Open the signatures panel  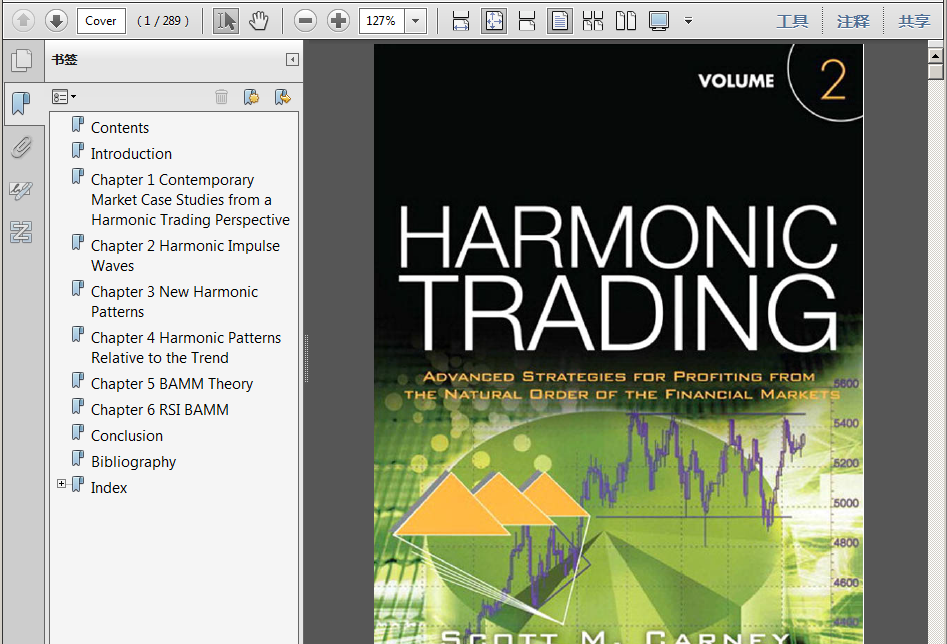(22, 190)
